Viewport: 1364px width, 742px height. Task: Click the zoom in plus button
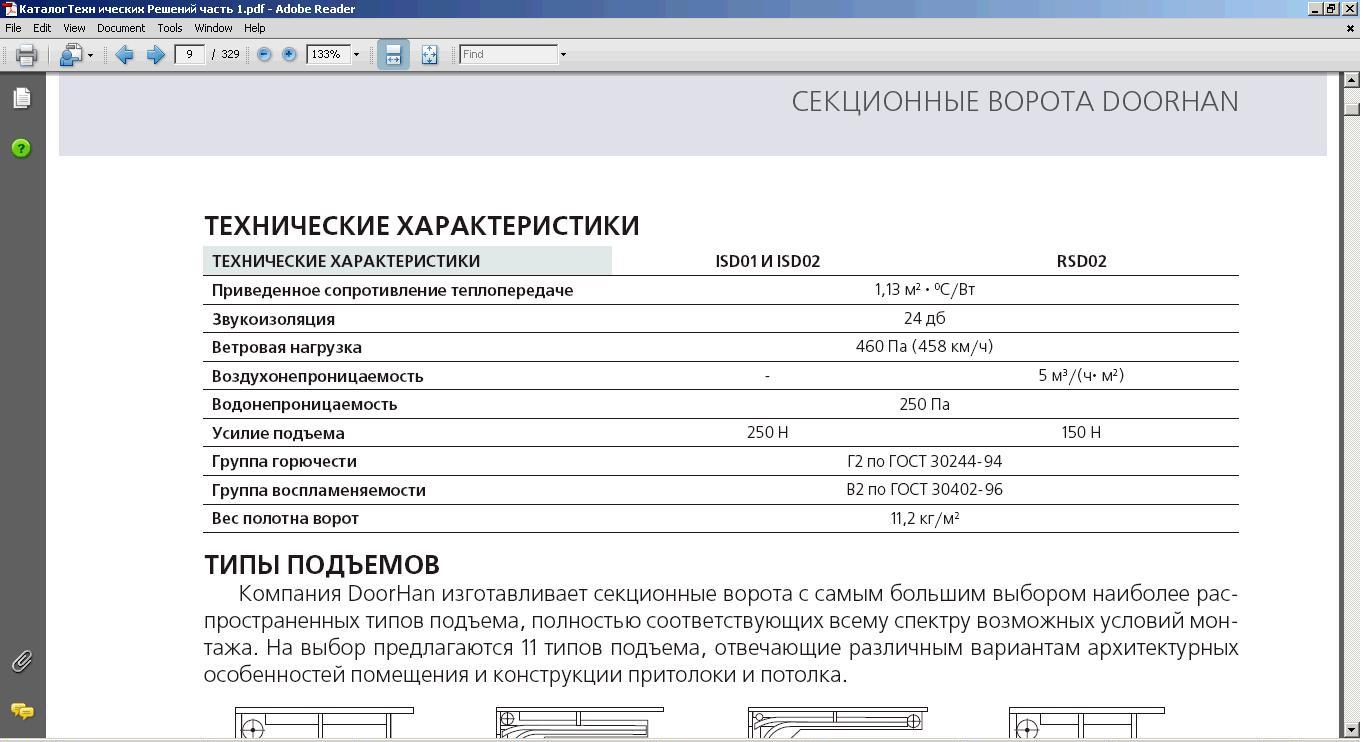pyautogui.click(x=289, y=55)
